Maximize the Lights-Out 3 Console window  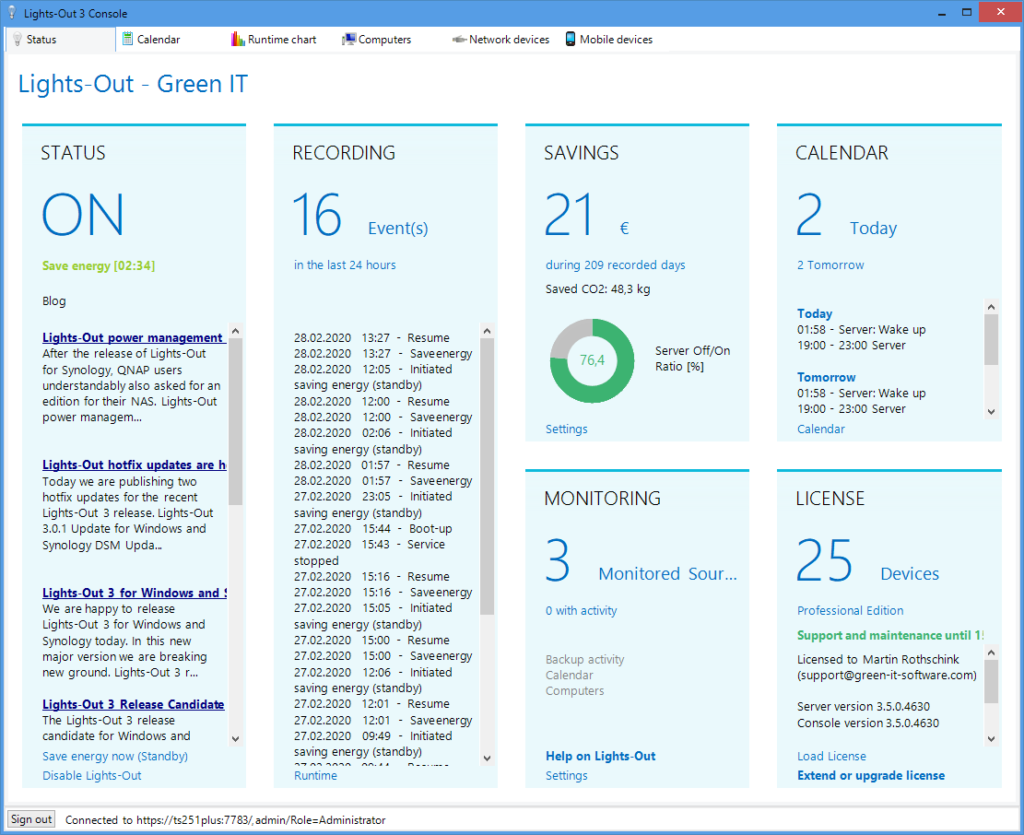[967, 12]
